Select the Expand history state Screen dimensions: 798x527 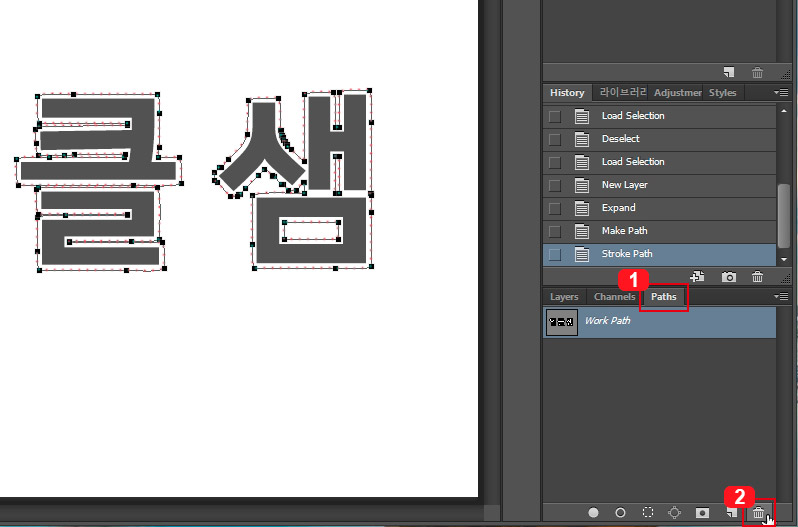[660, 208]
